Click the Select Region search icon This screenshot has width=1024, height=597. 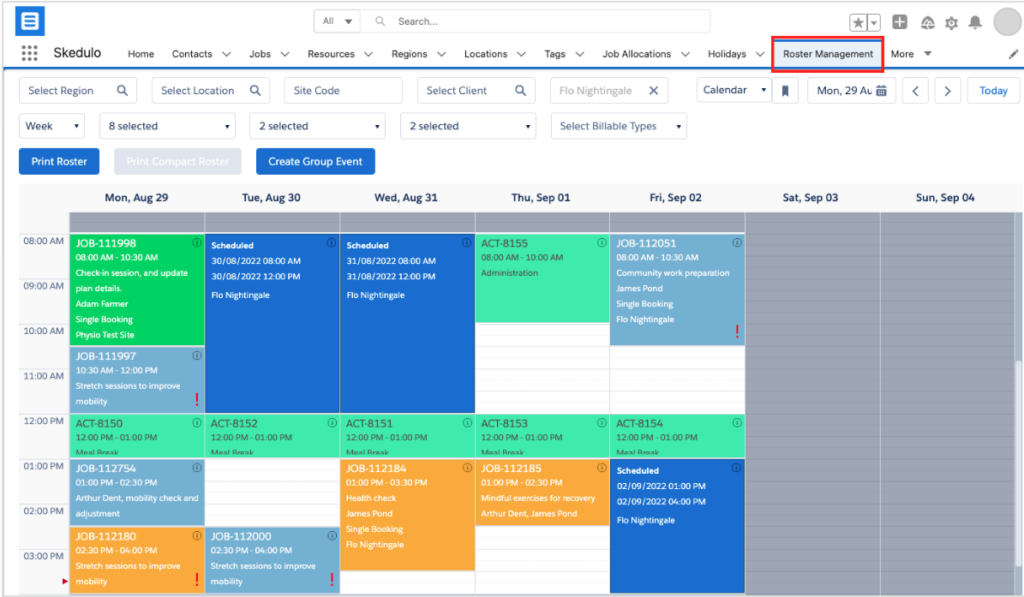tap(122, 91)
